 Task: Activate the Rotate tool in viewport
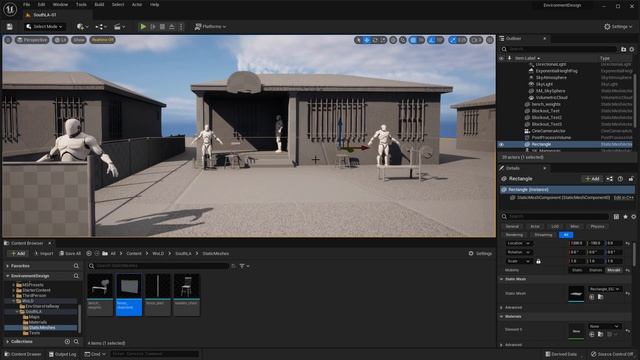coord(375,40)
